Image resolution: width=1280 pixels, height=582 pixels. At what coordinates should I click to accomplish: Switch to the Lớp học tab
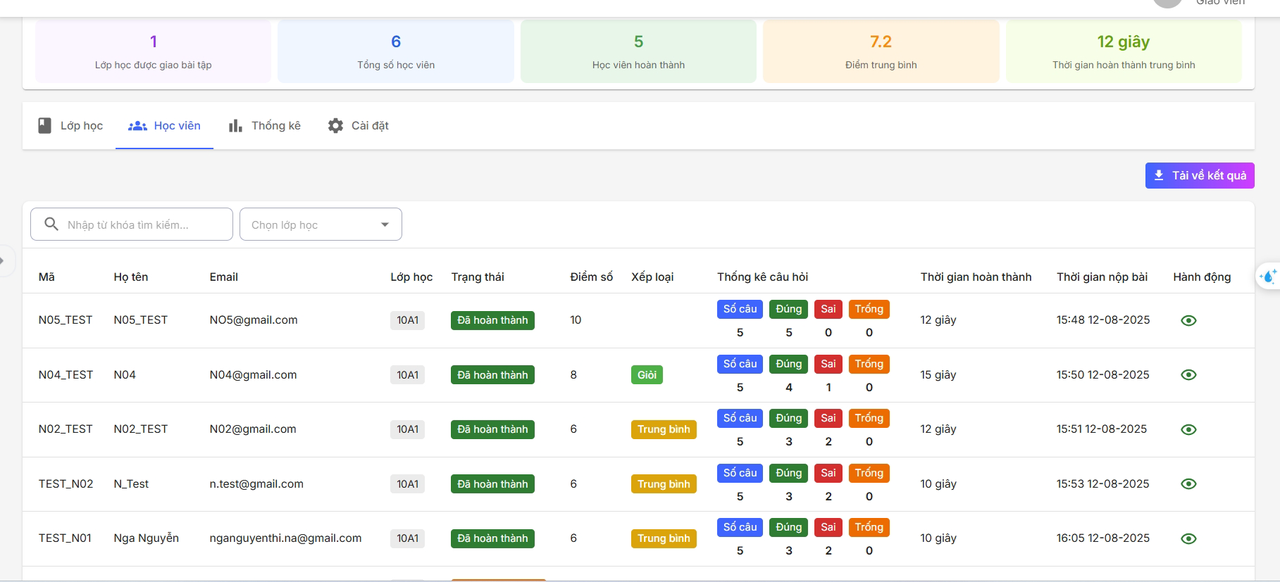coord(70,126)
